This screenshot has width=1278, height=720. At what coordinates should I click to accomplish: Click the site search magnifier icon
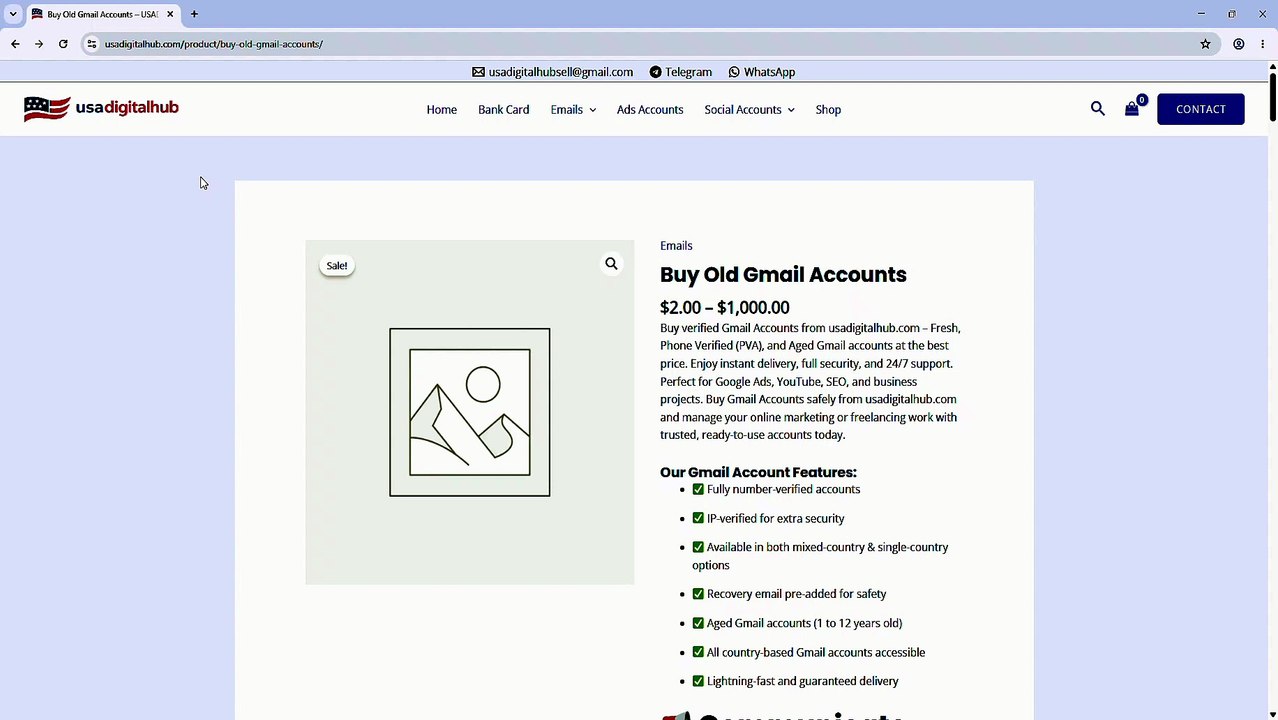[1098, 109]
